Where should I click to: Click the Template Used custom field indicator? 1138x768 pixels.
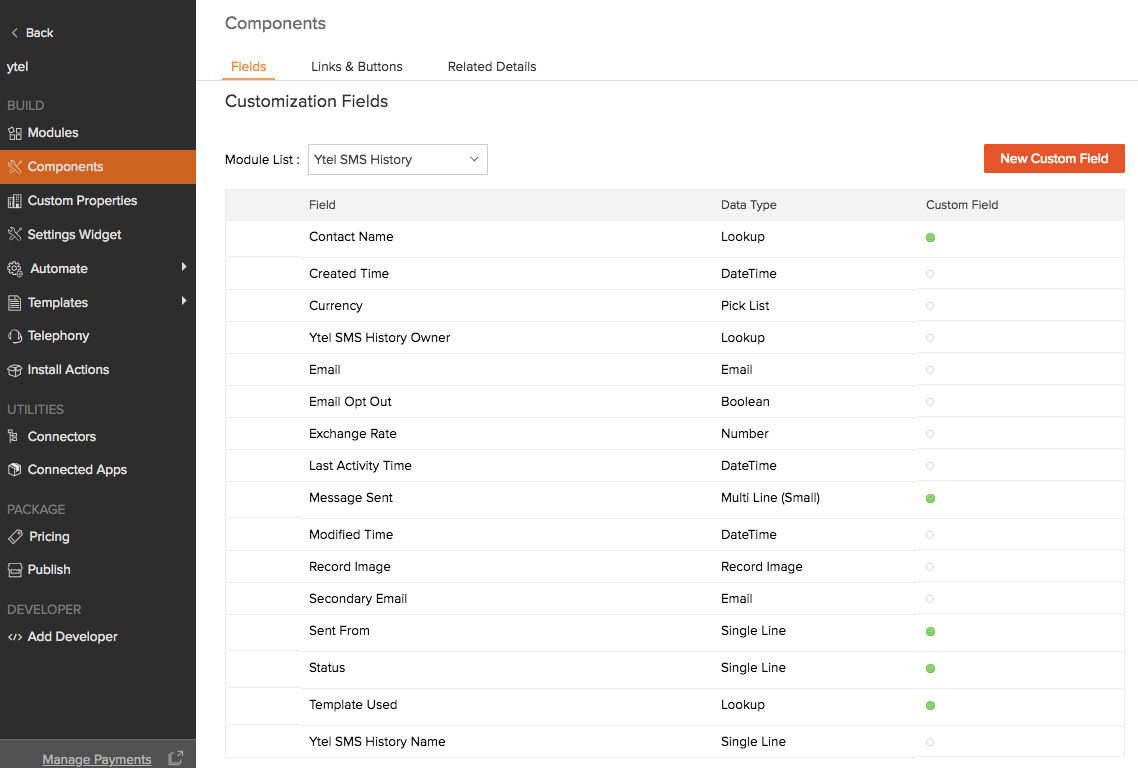[x=930, y=705]
